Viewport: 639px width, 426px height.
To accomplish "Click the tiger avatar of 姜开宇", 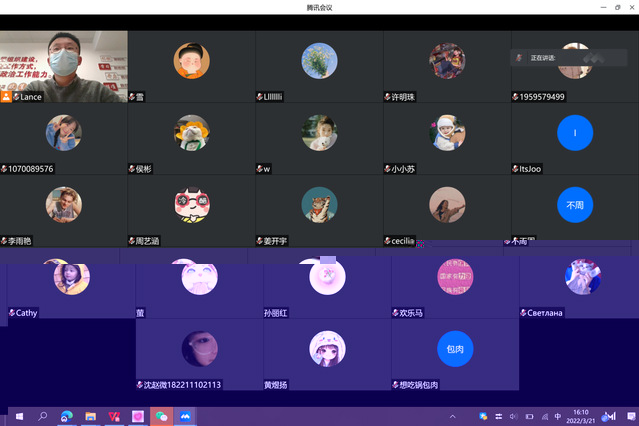I will [319, 205].
